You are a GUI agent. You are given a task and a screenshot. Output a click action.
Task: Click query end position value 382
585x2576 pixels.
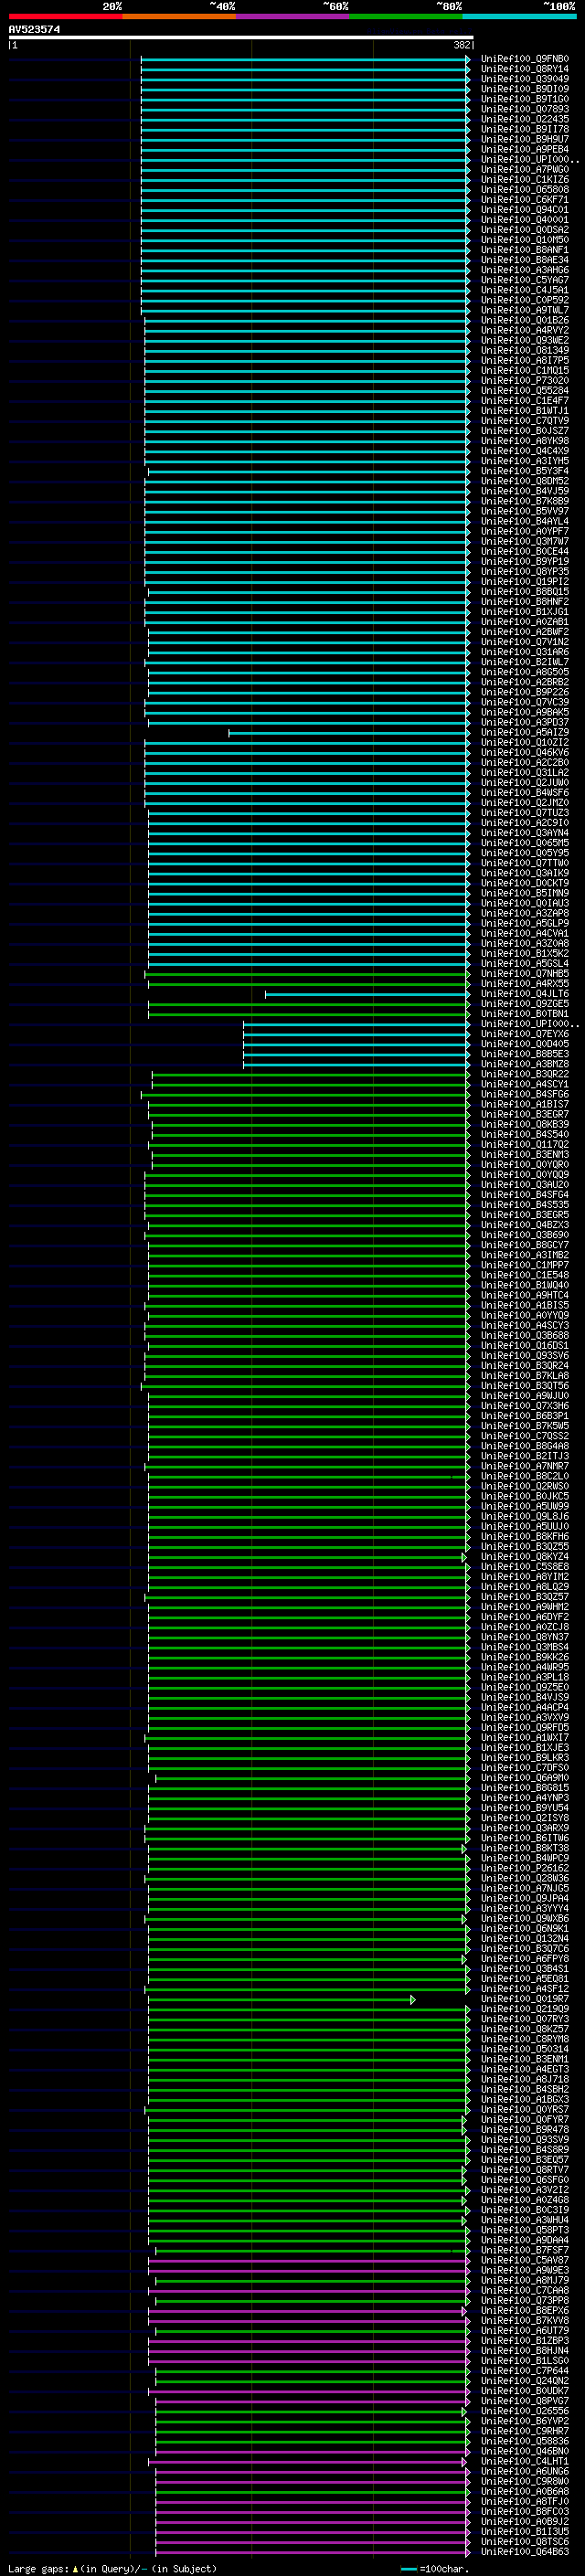coord(462,45)
